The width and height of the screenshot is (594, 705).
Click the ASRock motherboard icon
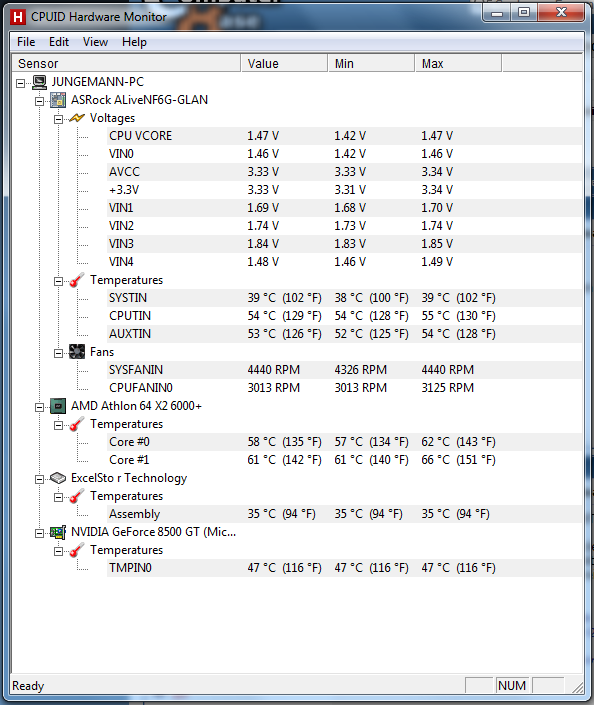click(58, 100)
